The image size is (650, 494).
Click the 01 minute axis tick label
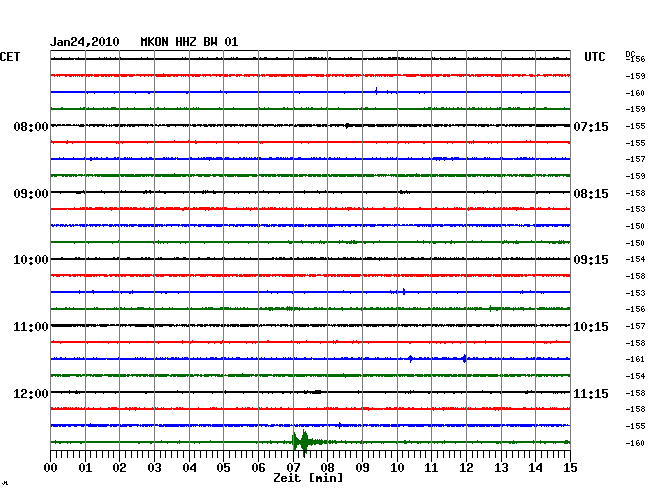(x=85, y=467)
